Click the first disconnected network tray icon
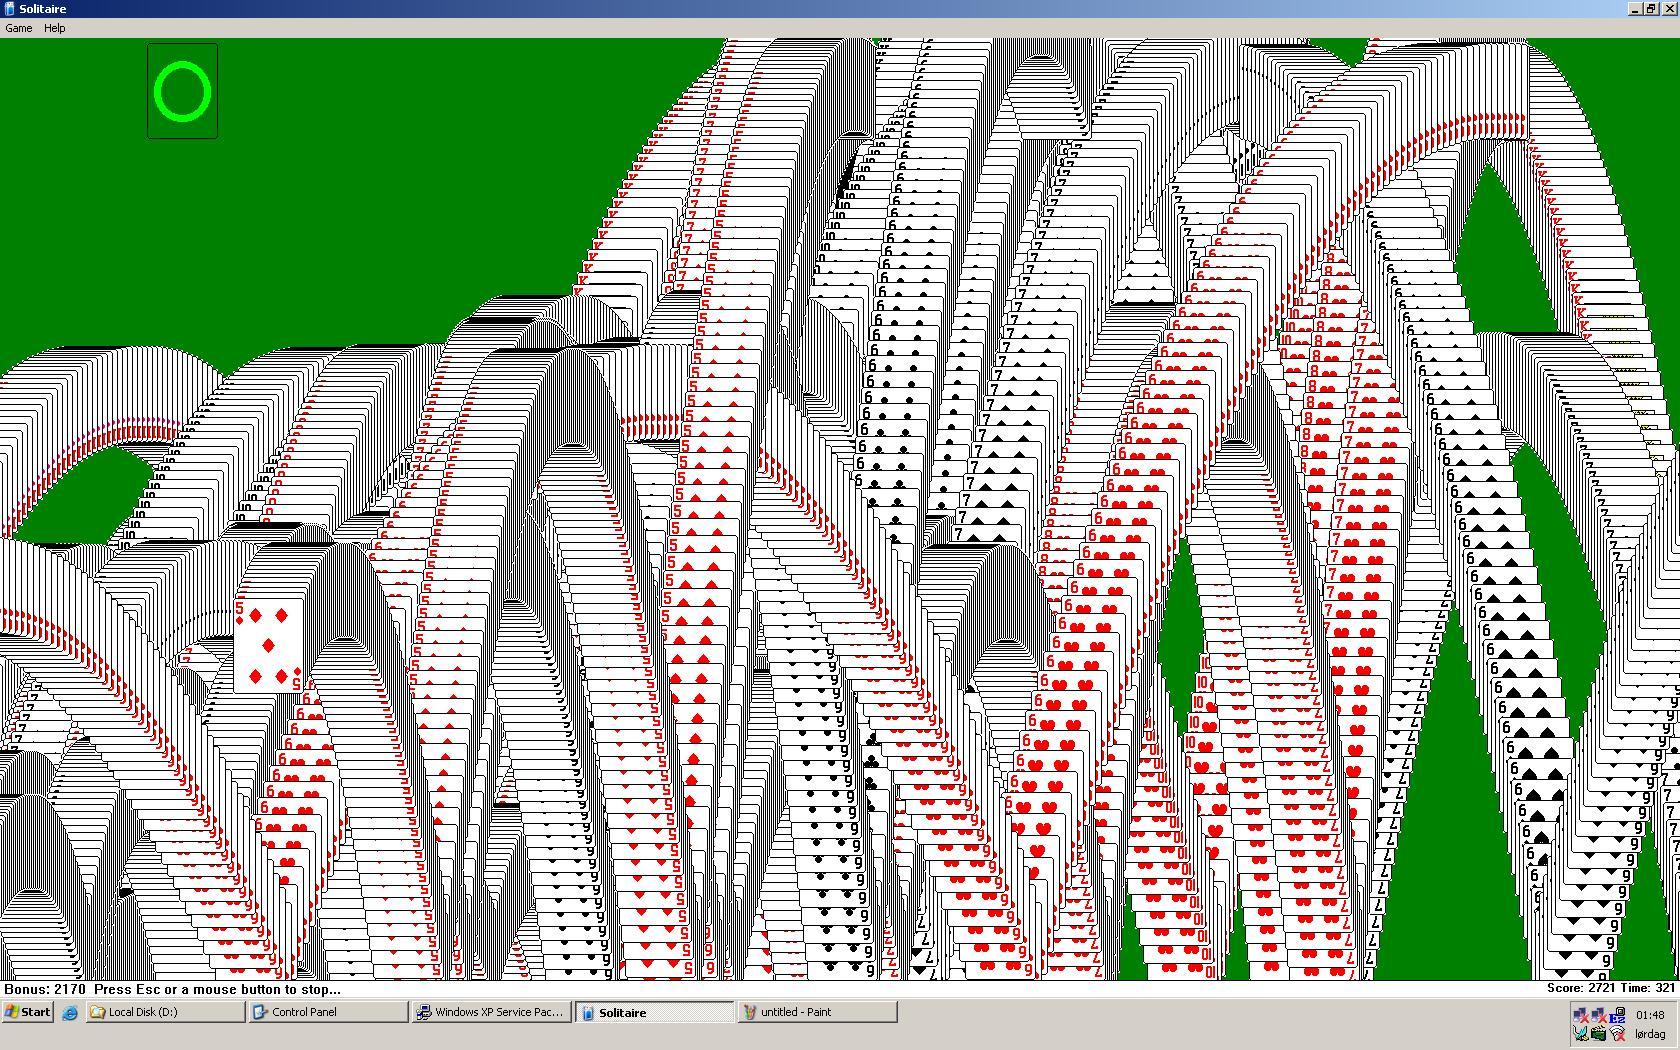Viewport: 1680px width, 1050px height. (1581, 1015)
